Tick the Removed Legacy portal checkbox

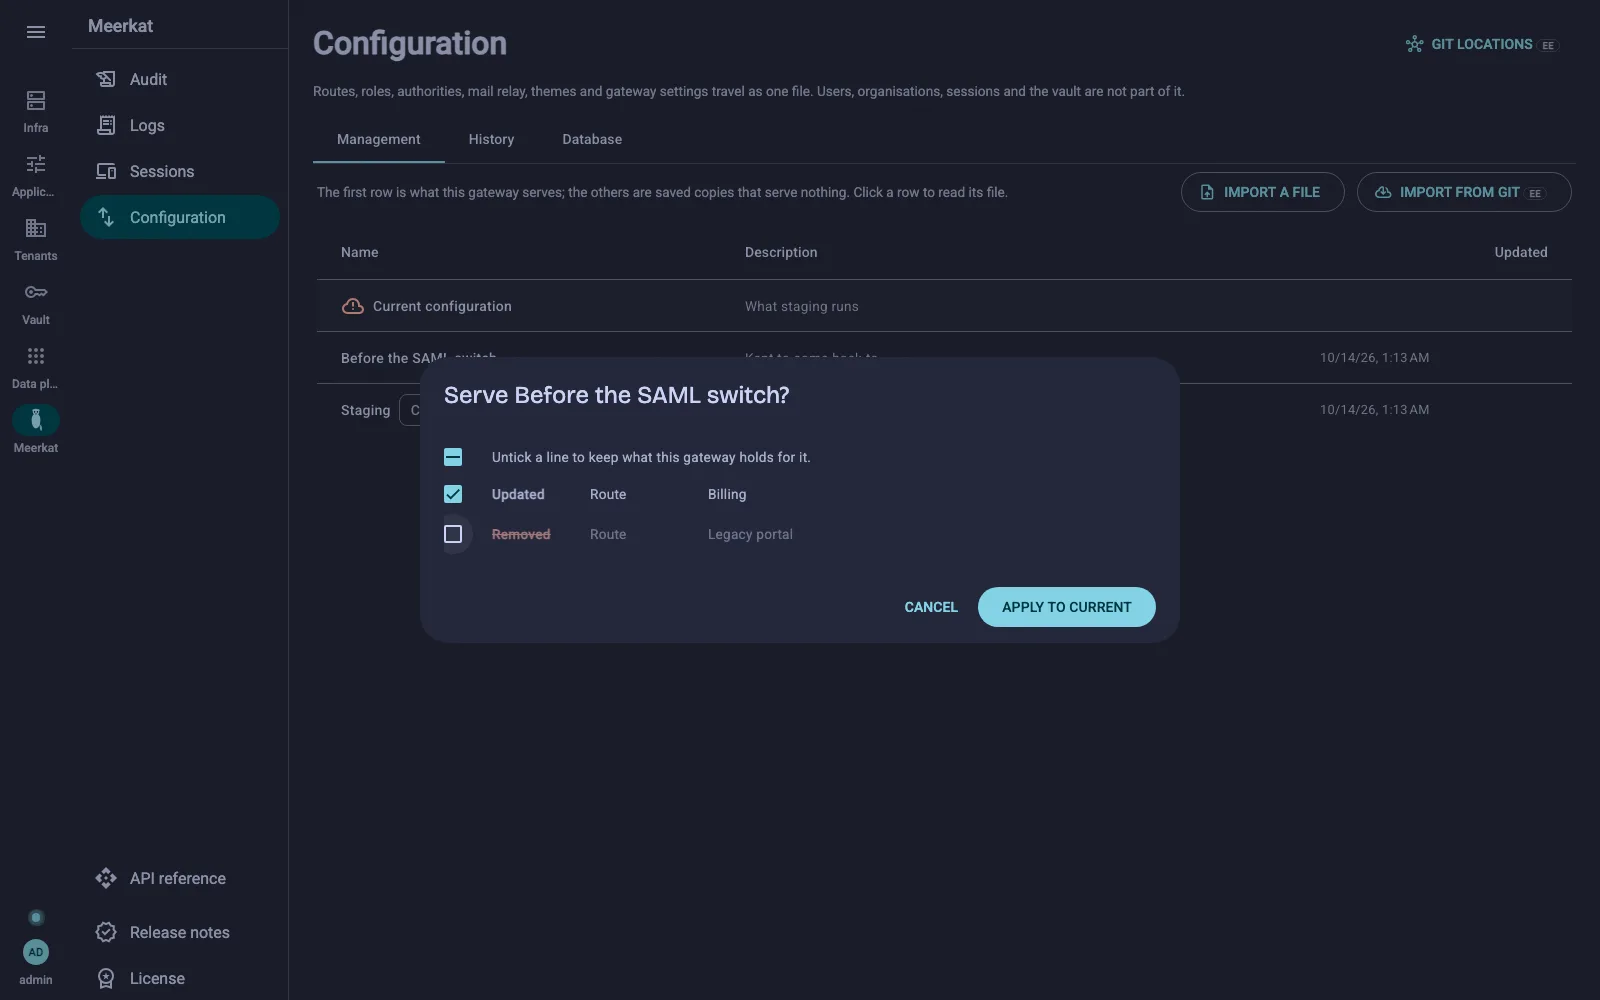[453, 534]
